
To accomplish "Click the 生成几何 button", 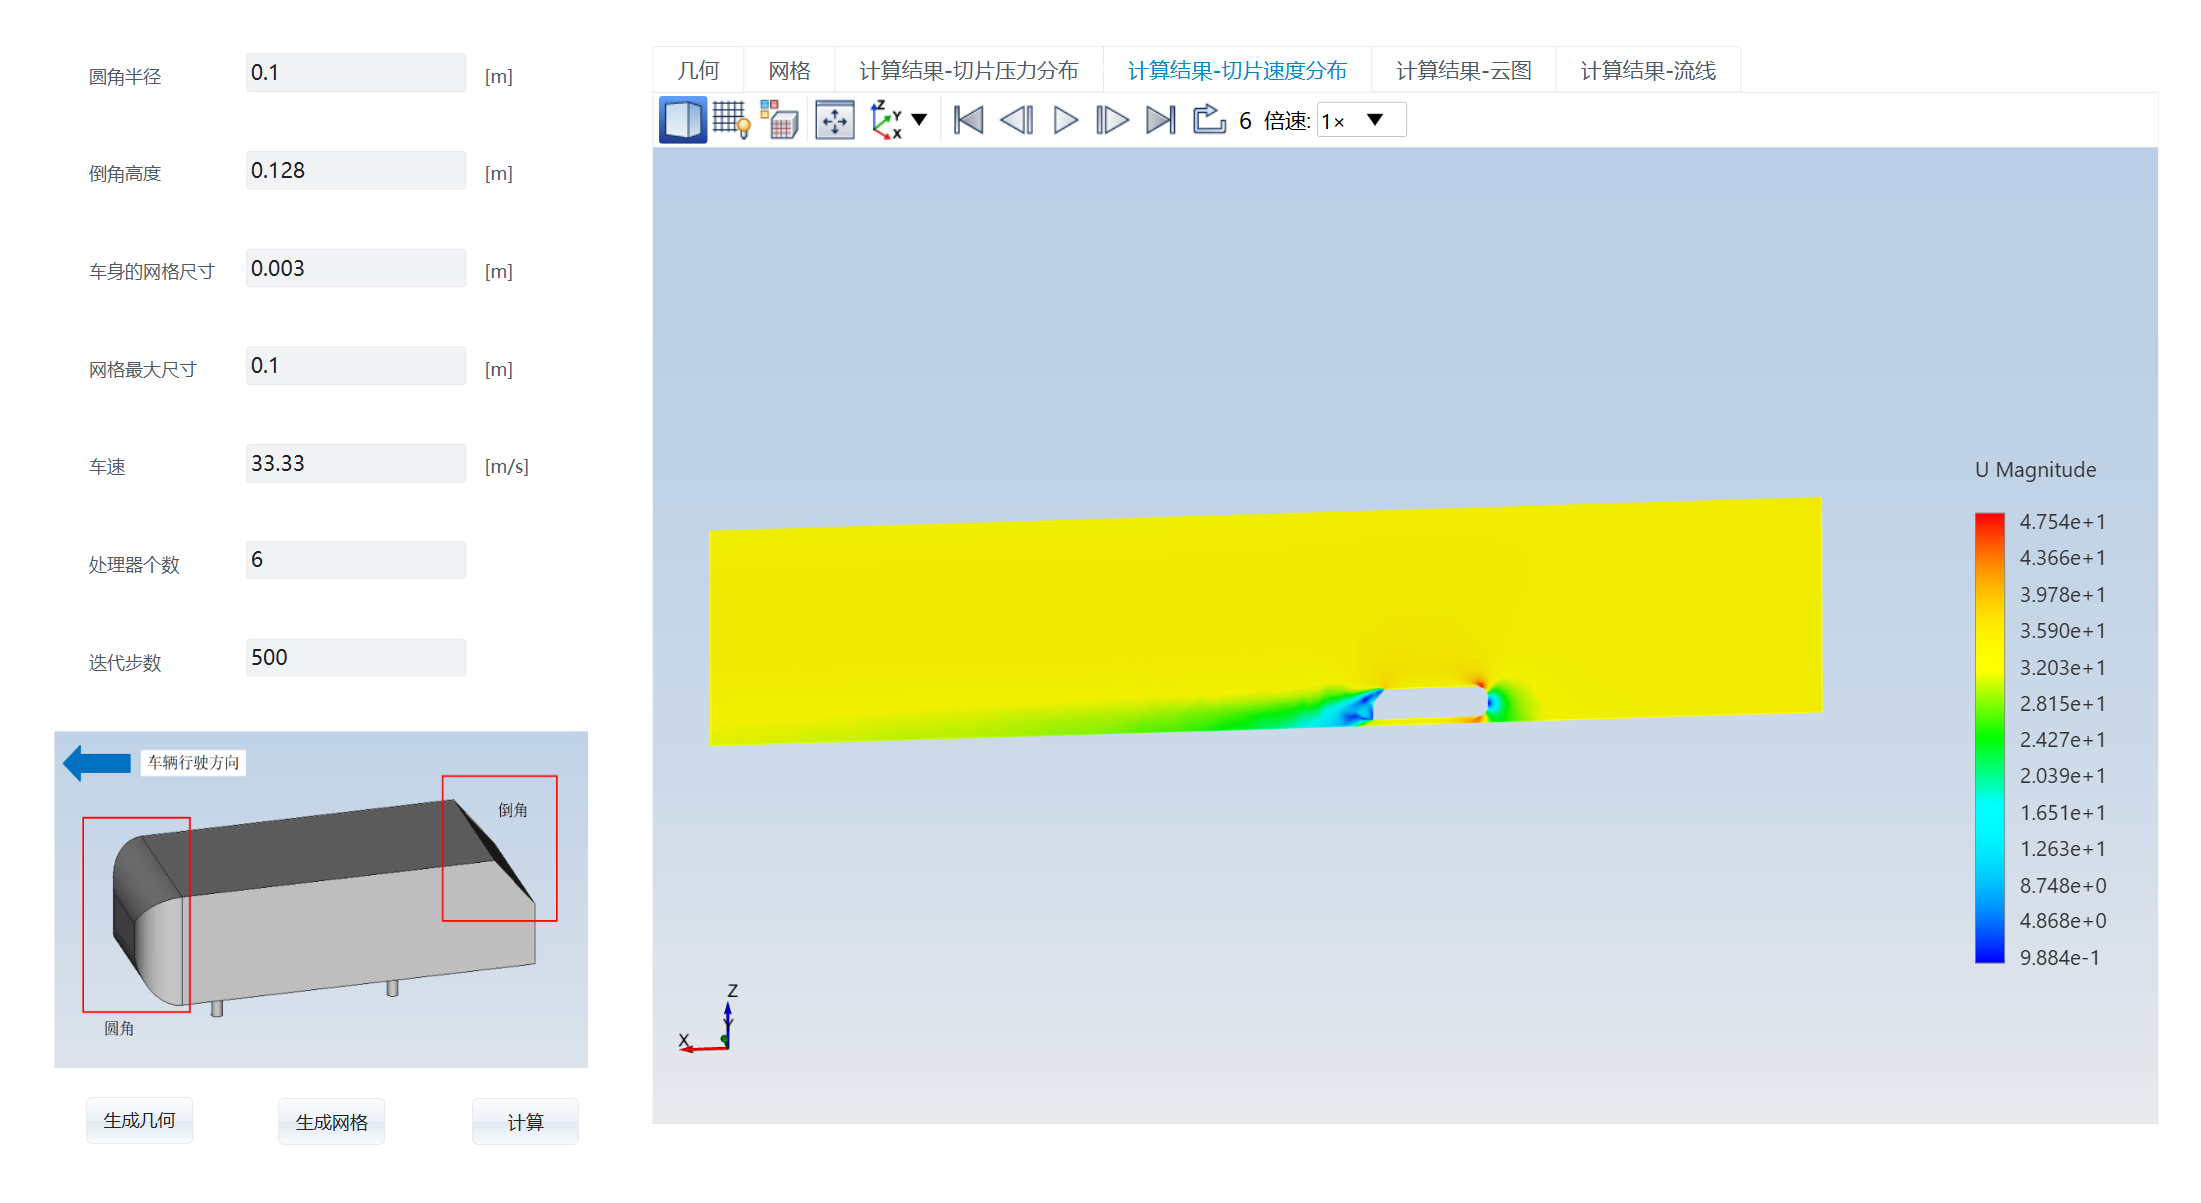I will point(139,1121).
